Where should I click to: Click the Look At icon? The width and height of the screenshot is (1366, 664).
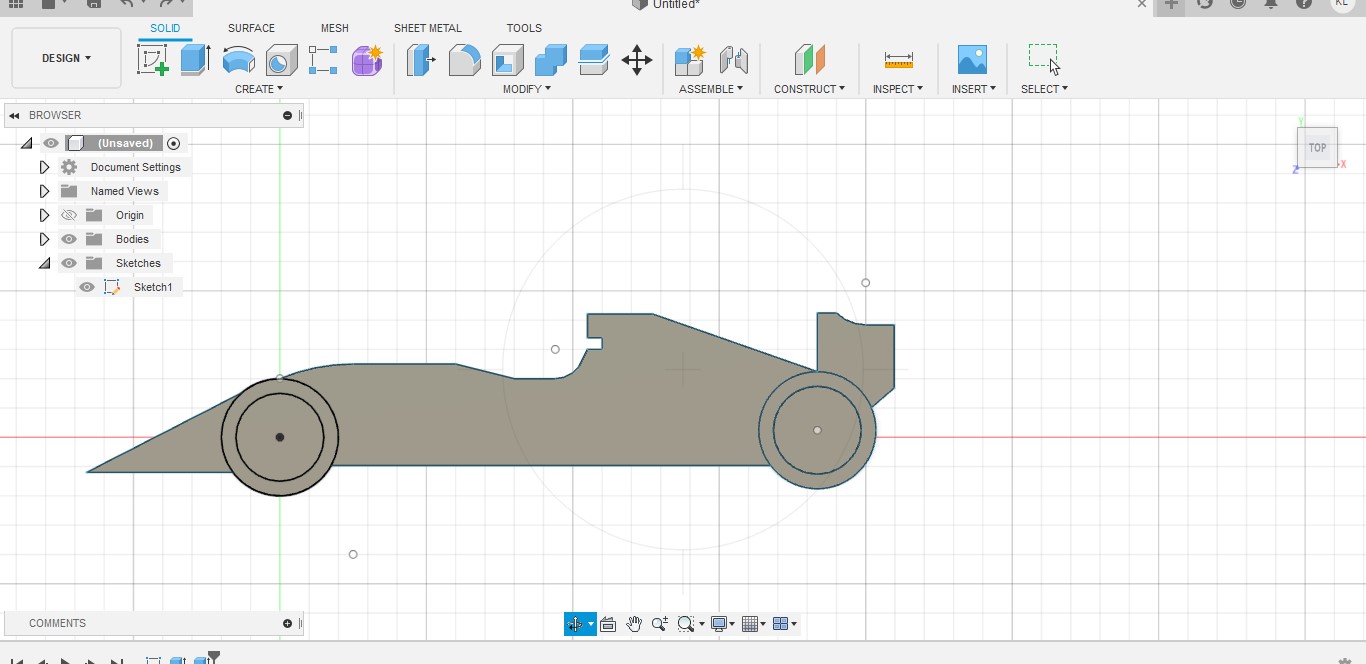point(608,624)
